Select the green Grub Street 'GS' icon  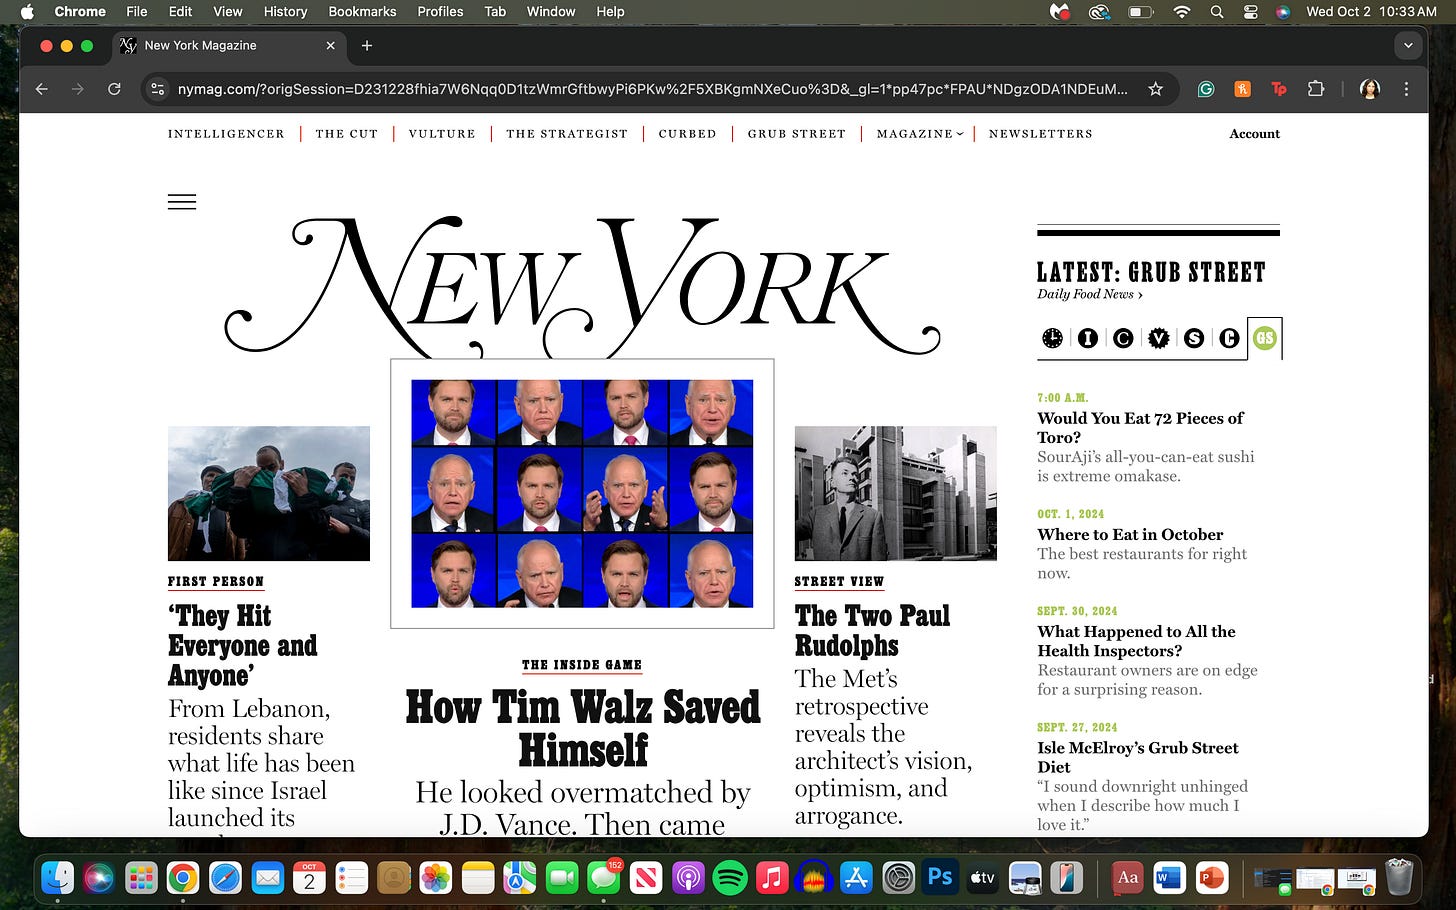click(1265, 338)
